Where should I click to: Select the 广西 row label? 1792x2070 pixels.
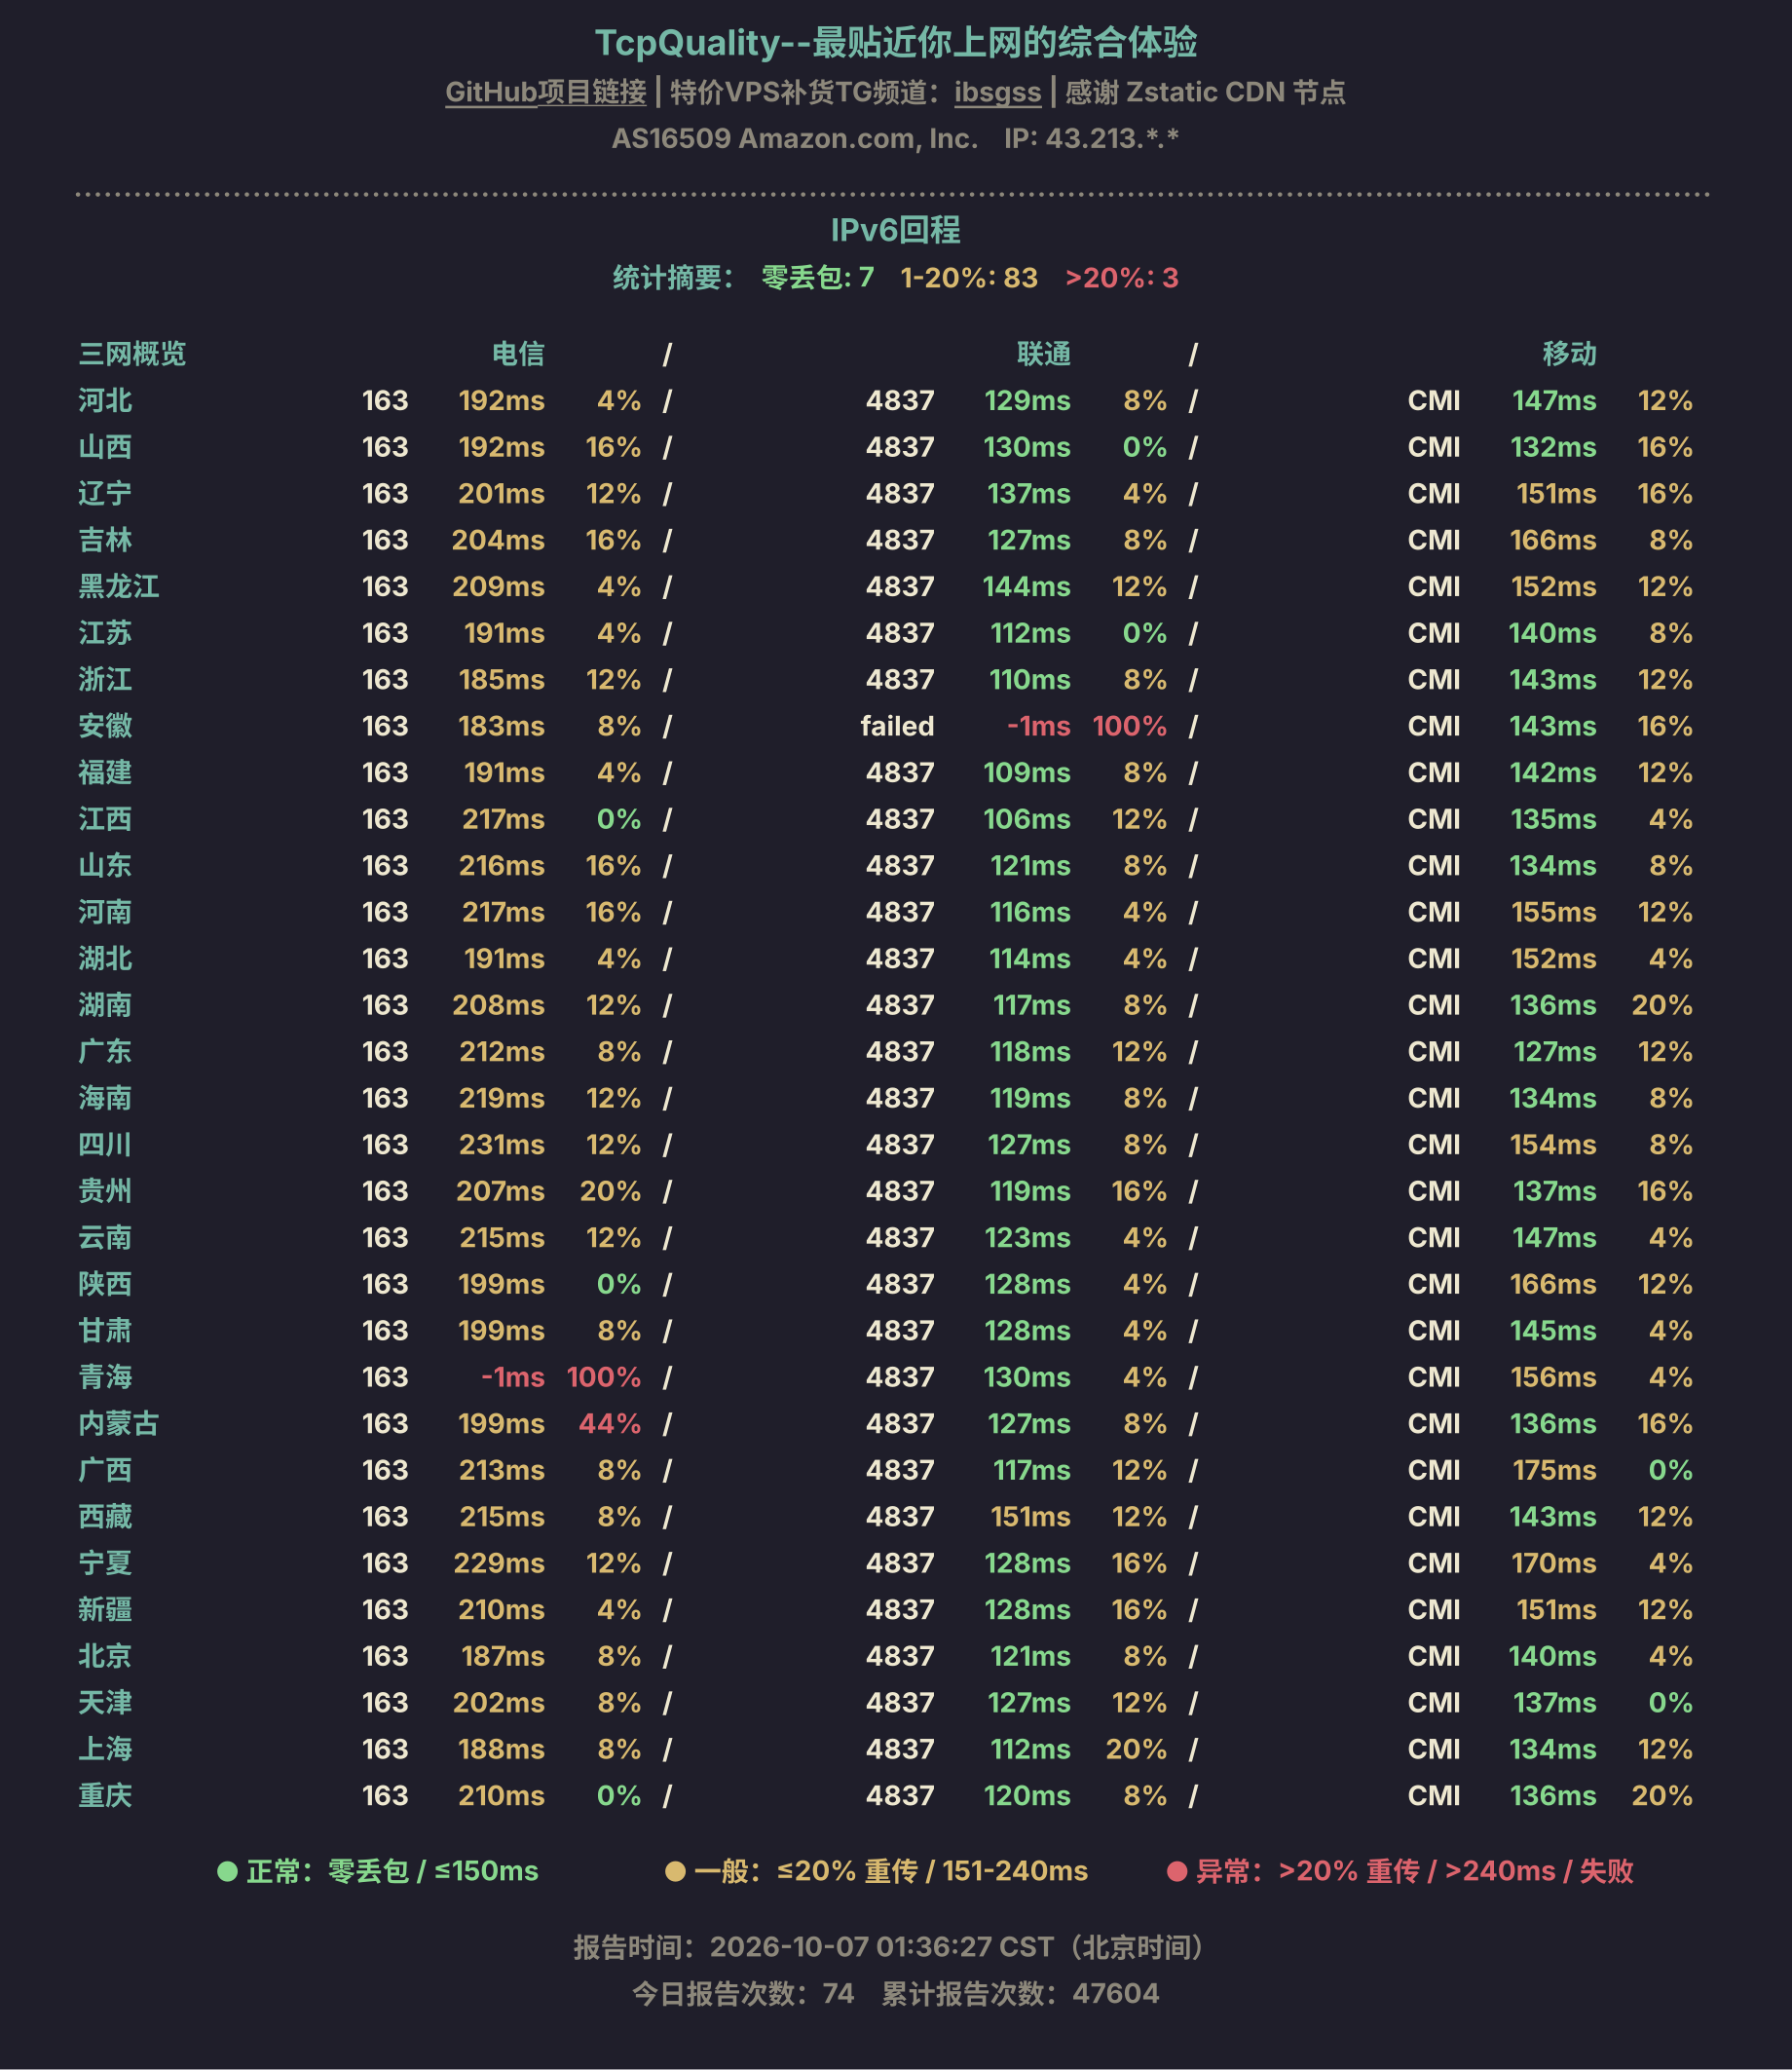coord(105,1470)
